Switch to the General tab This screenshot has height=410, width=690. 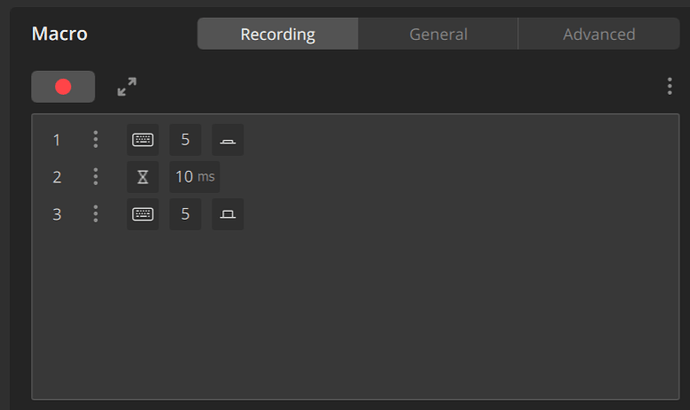(438, 34)
